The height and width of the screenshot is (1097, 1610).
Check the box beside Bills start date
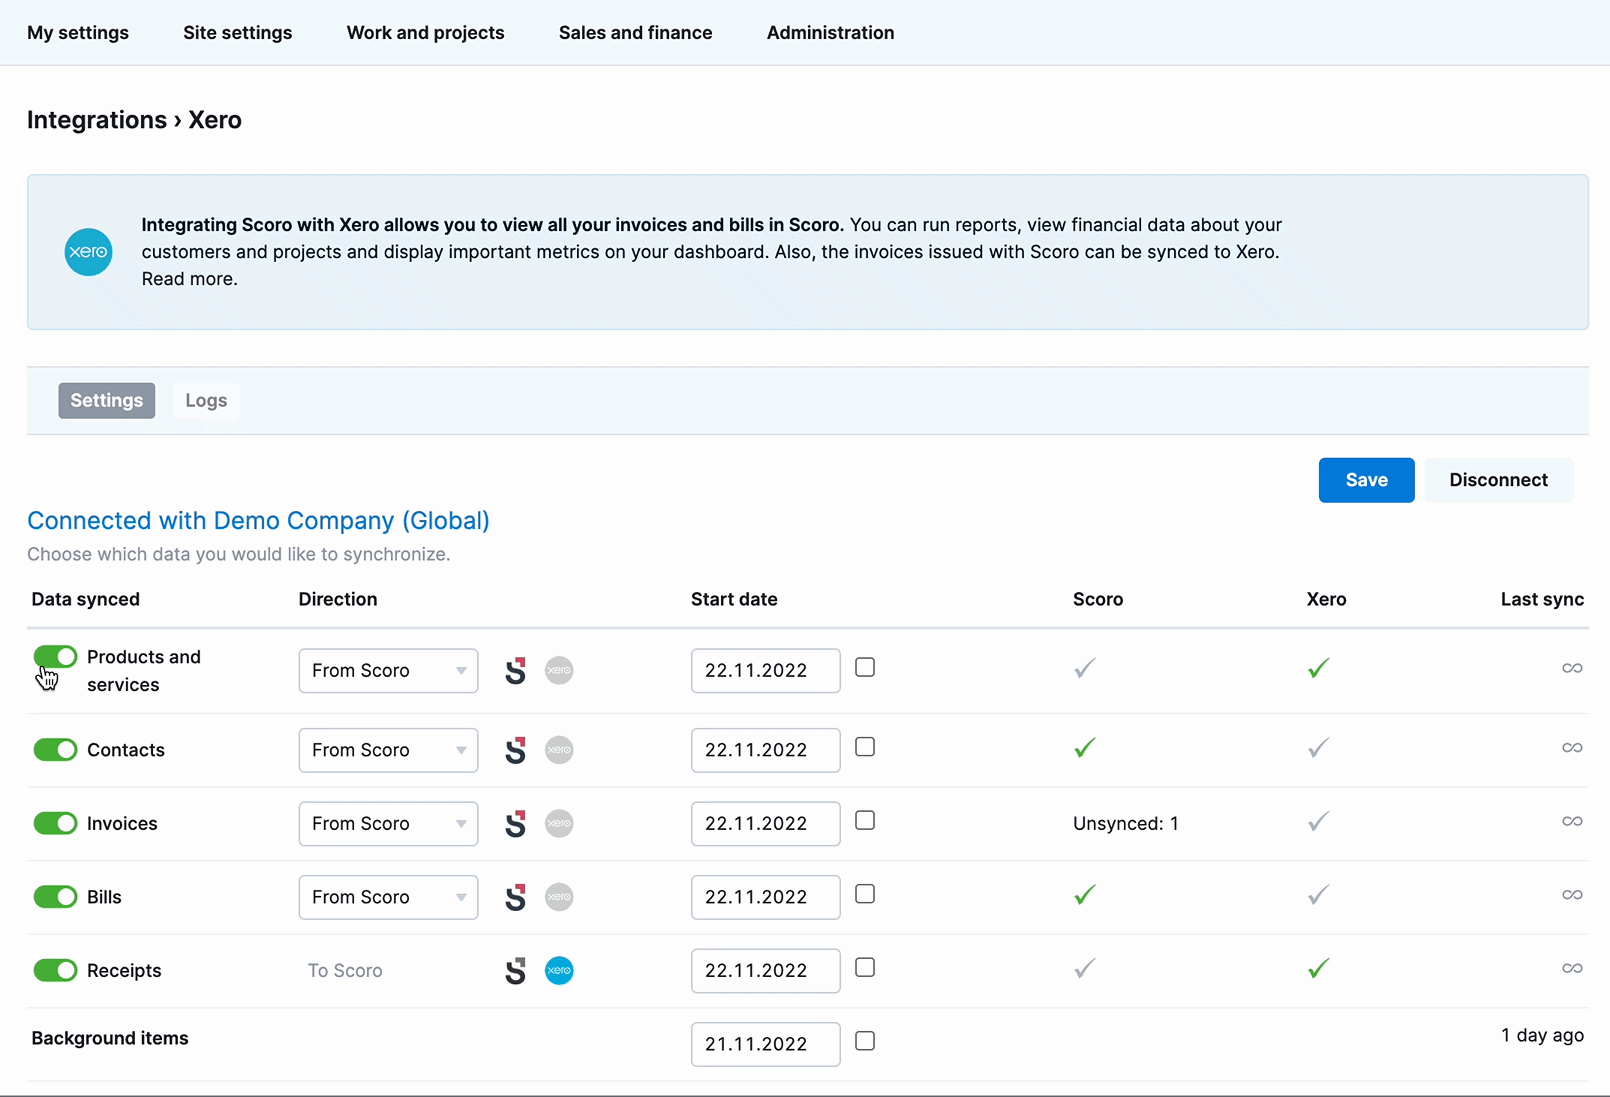tap(865, 894)
